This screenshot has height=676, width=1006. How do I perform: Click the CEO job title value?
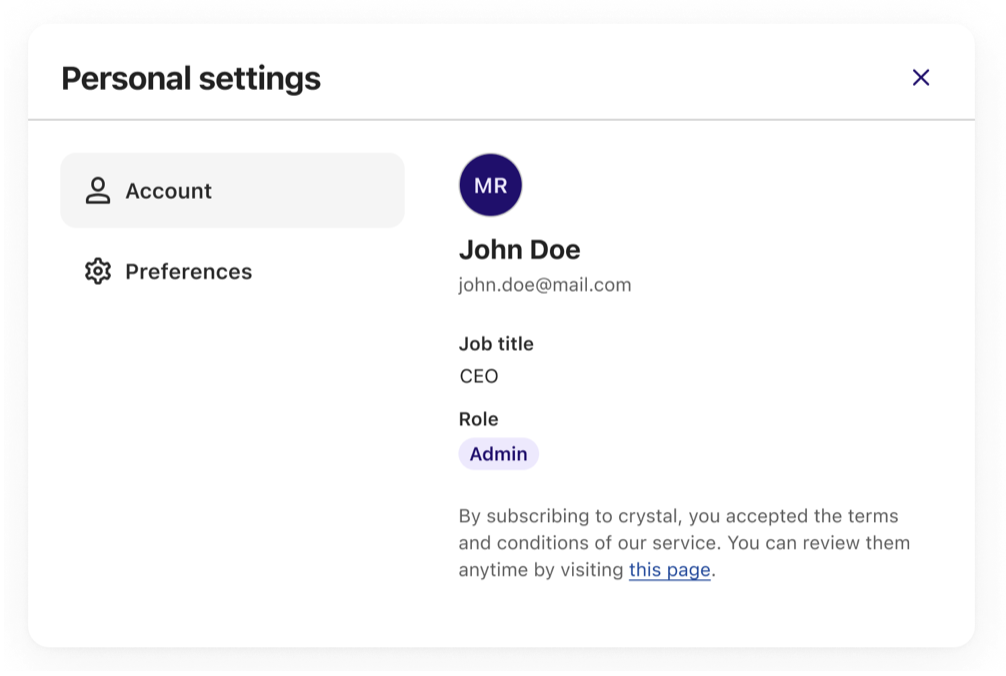478,377
